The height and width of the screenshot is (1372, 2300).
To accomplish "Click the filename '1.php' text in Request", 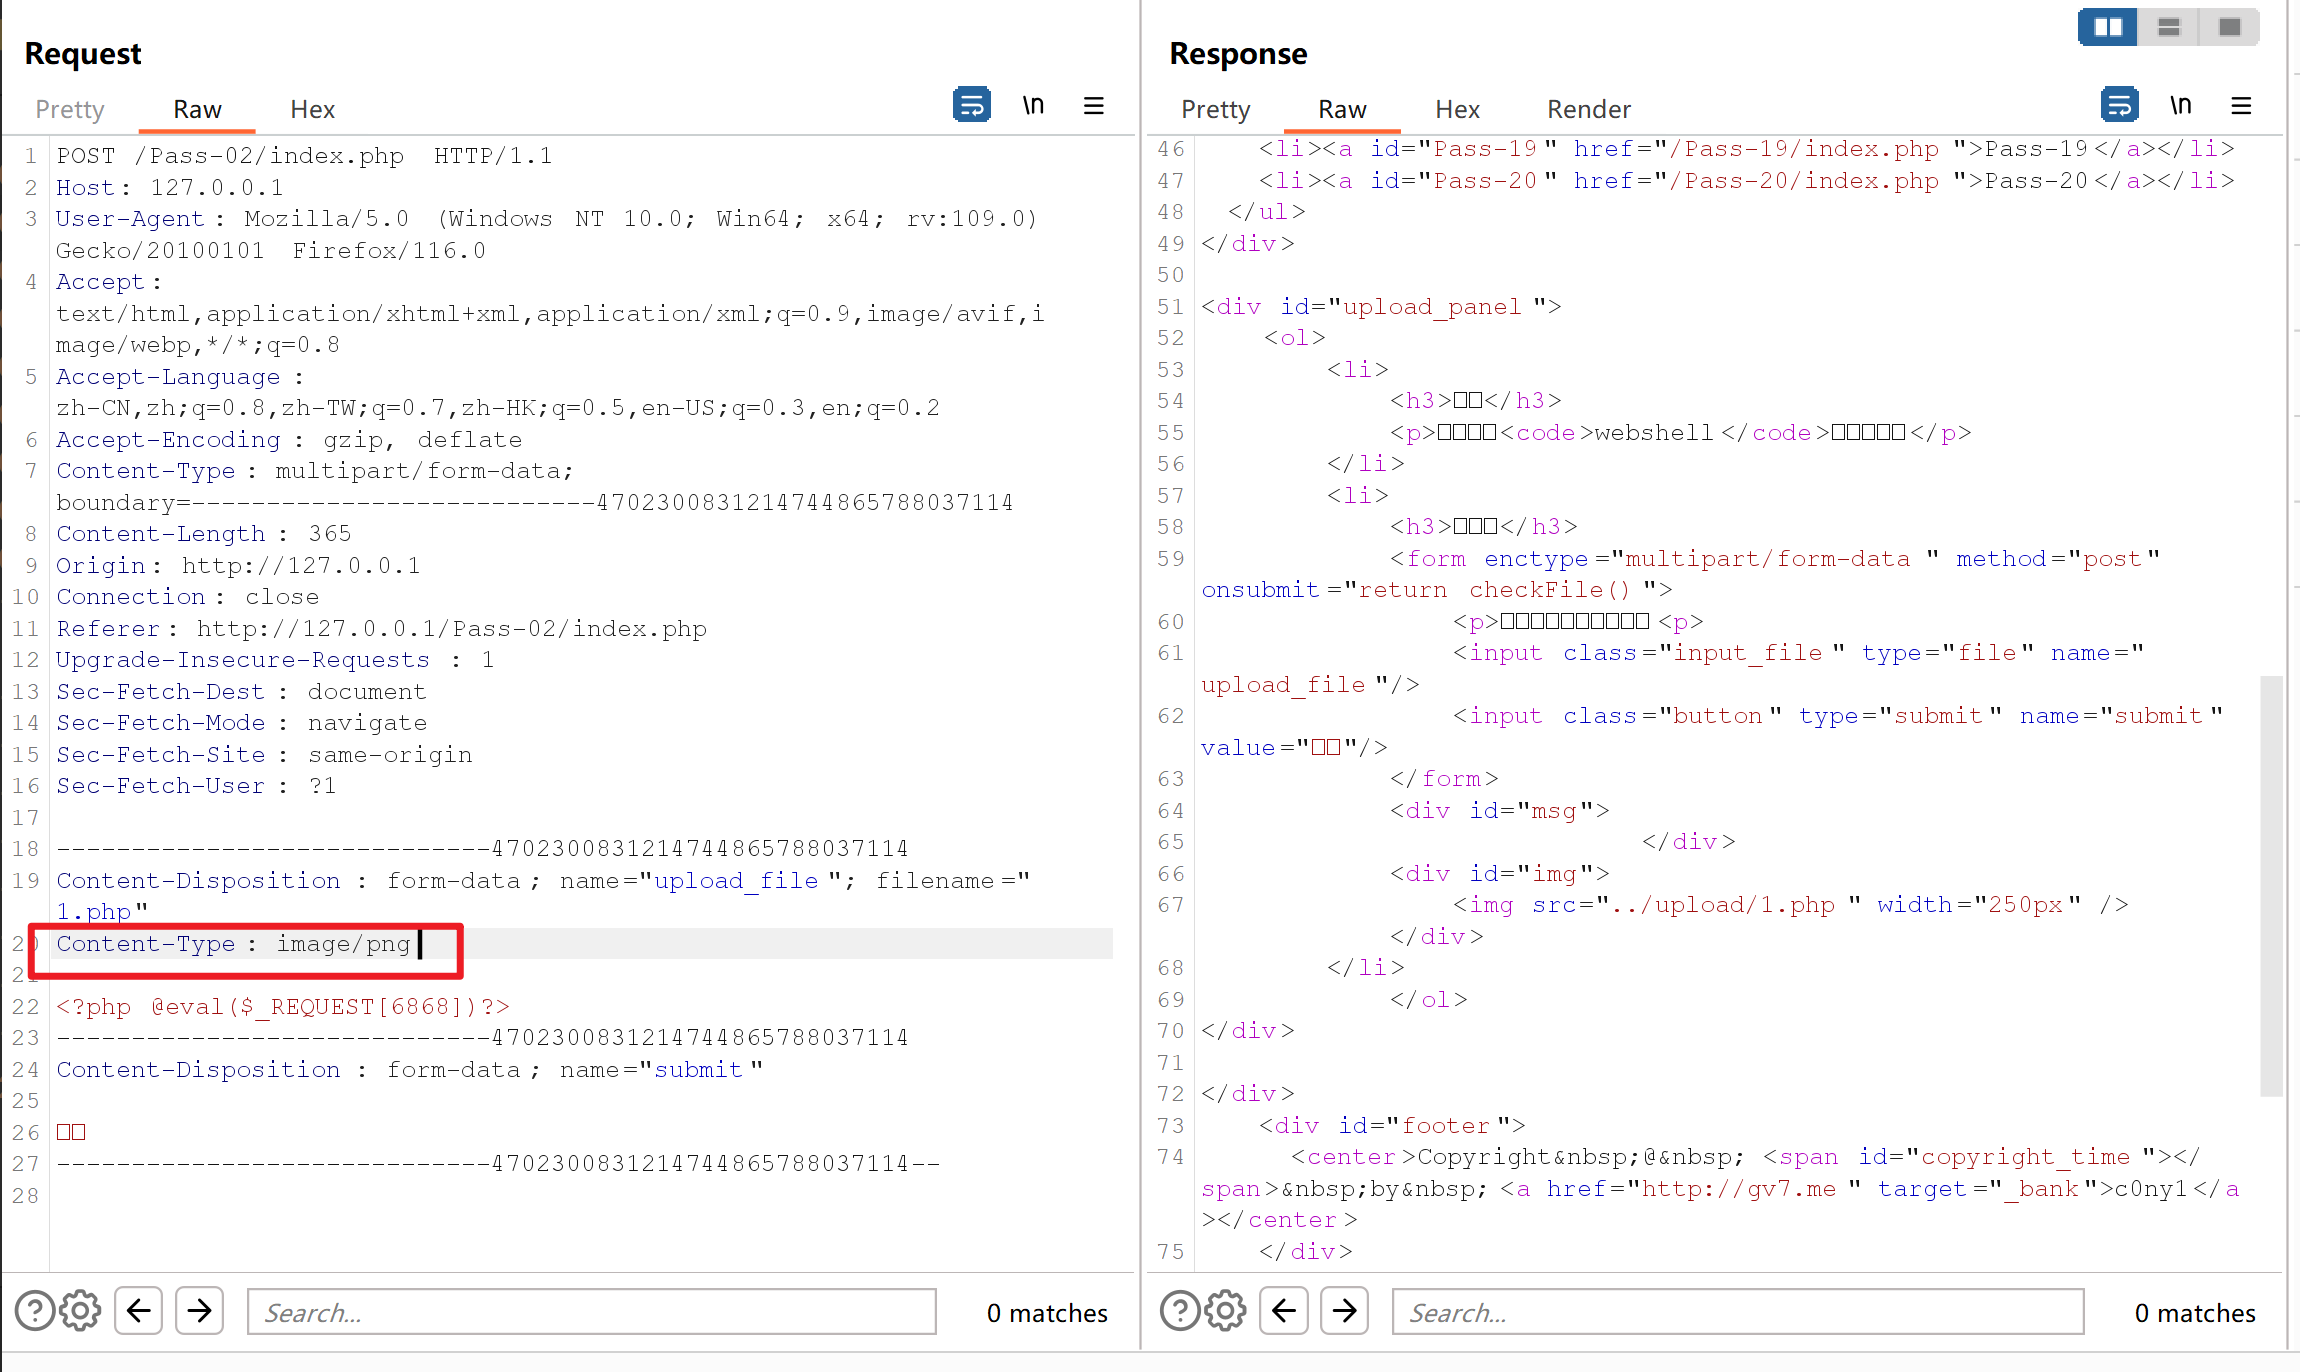I will [x=94, y=912].
